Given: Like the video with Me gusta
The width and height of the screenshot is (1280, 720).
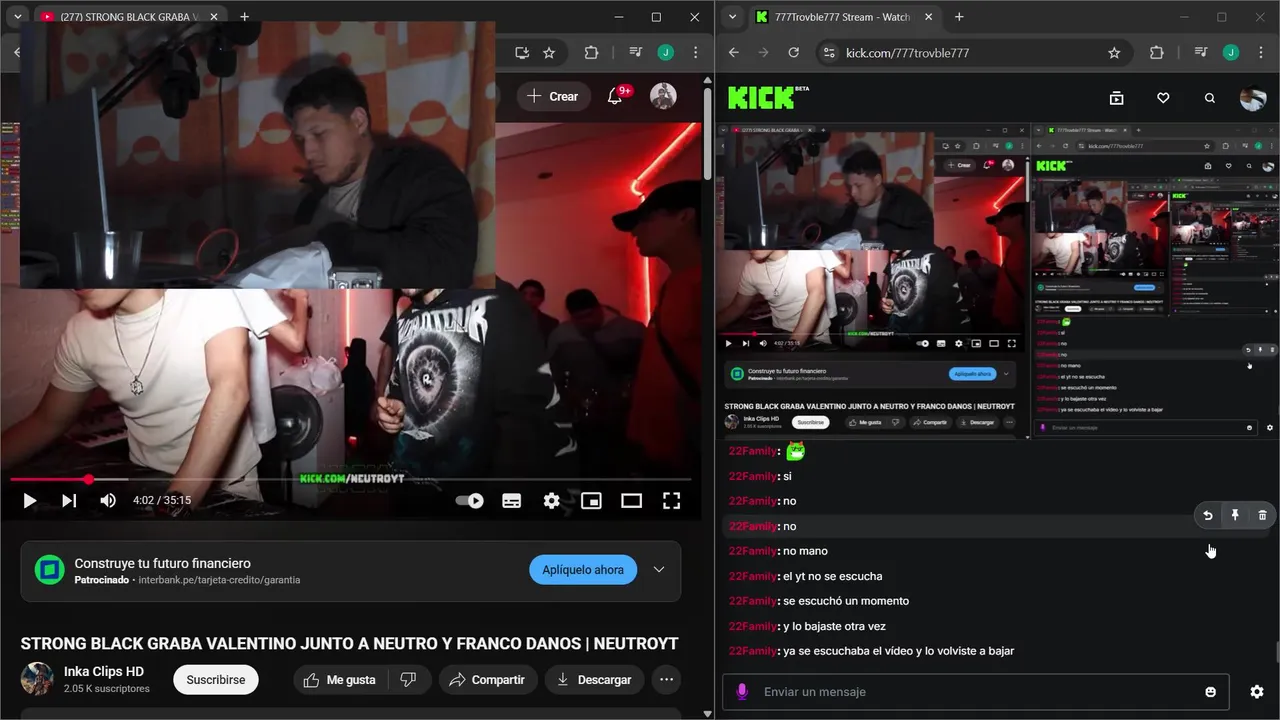Looking at the screenshot, I should click(340, 680).
